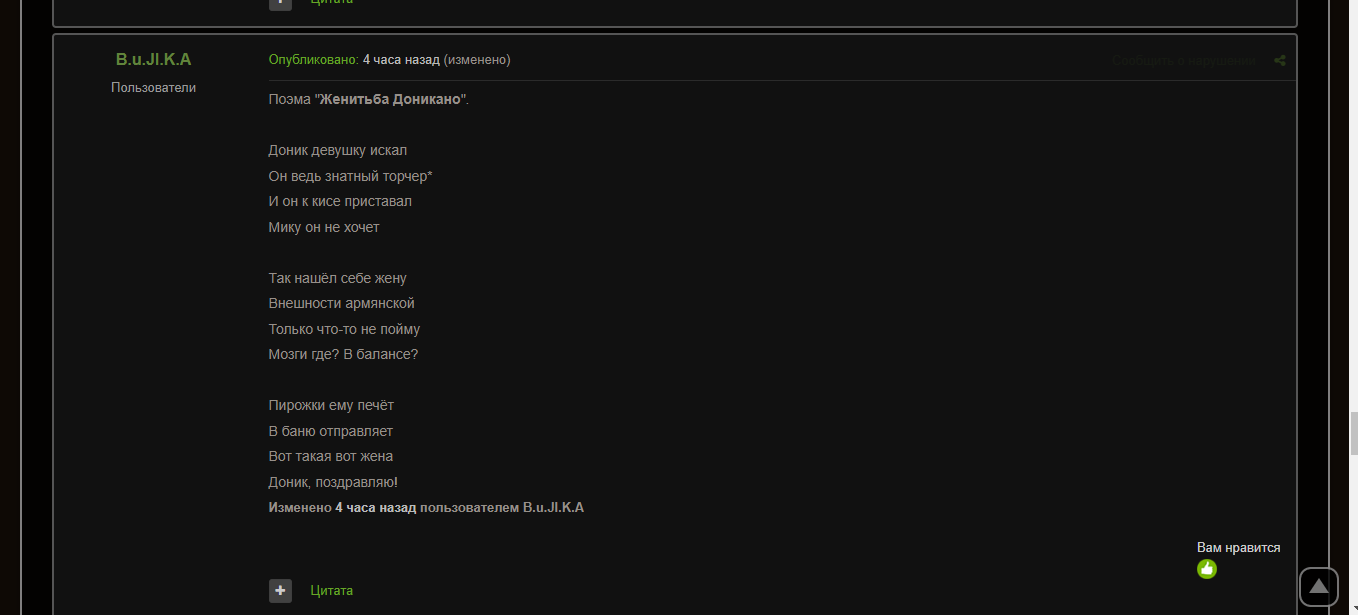The width and height of the screenshot is (1358, 615).
Task: Click the upper Цитата link above the post
Action: click(331, 2)
